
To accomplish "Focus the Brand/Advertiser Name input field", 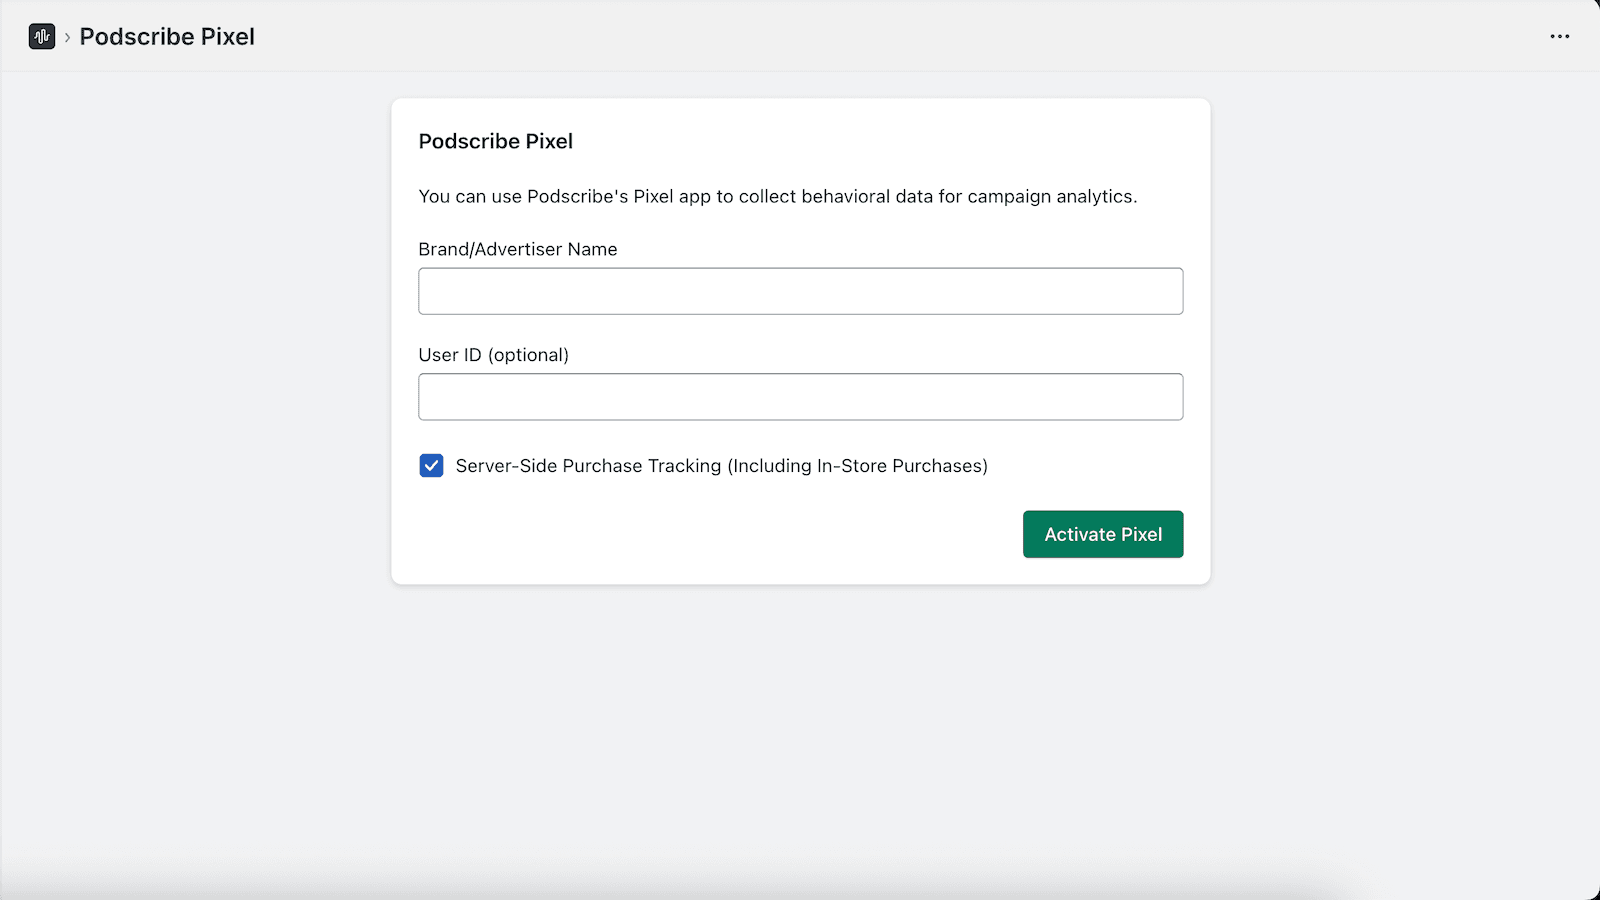I will 800,291.
